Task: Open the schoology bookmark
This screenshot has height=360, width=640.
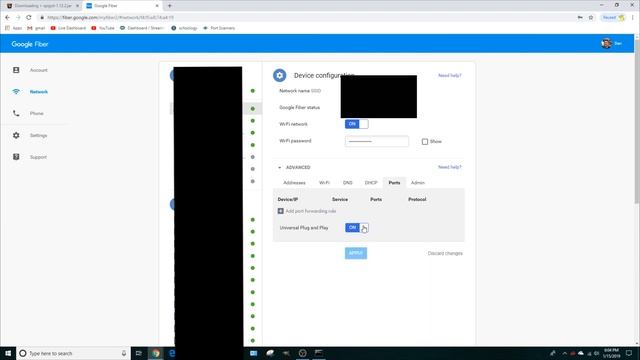Action: pos(184,28)
